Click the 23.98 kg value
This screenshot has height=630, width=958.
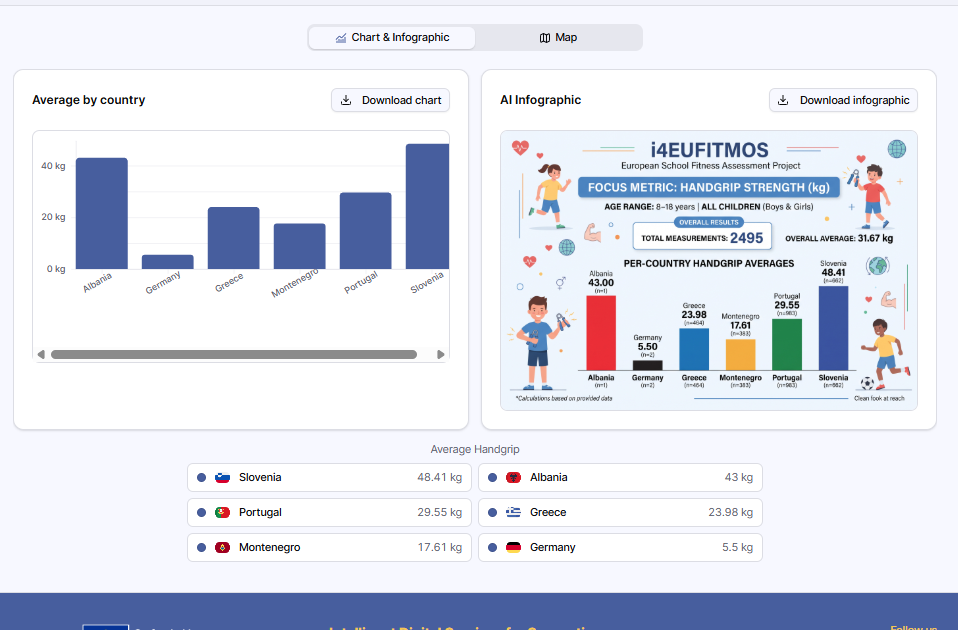click(731, 512)
